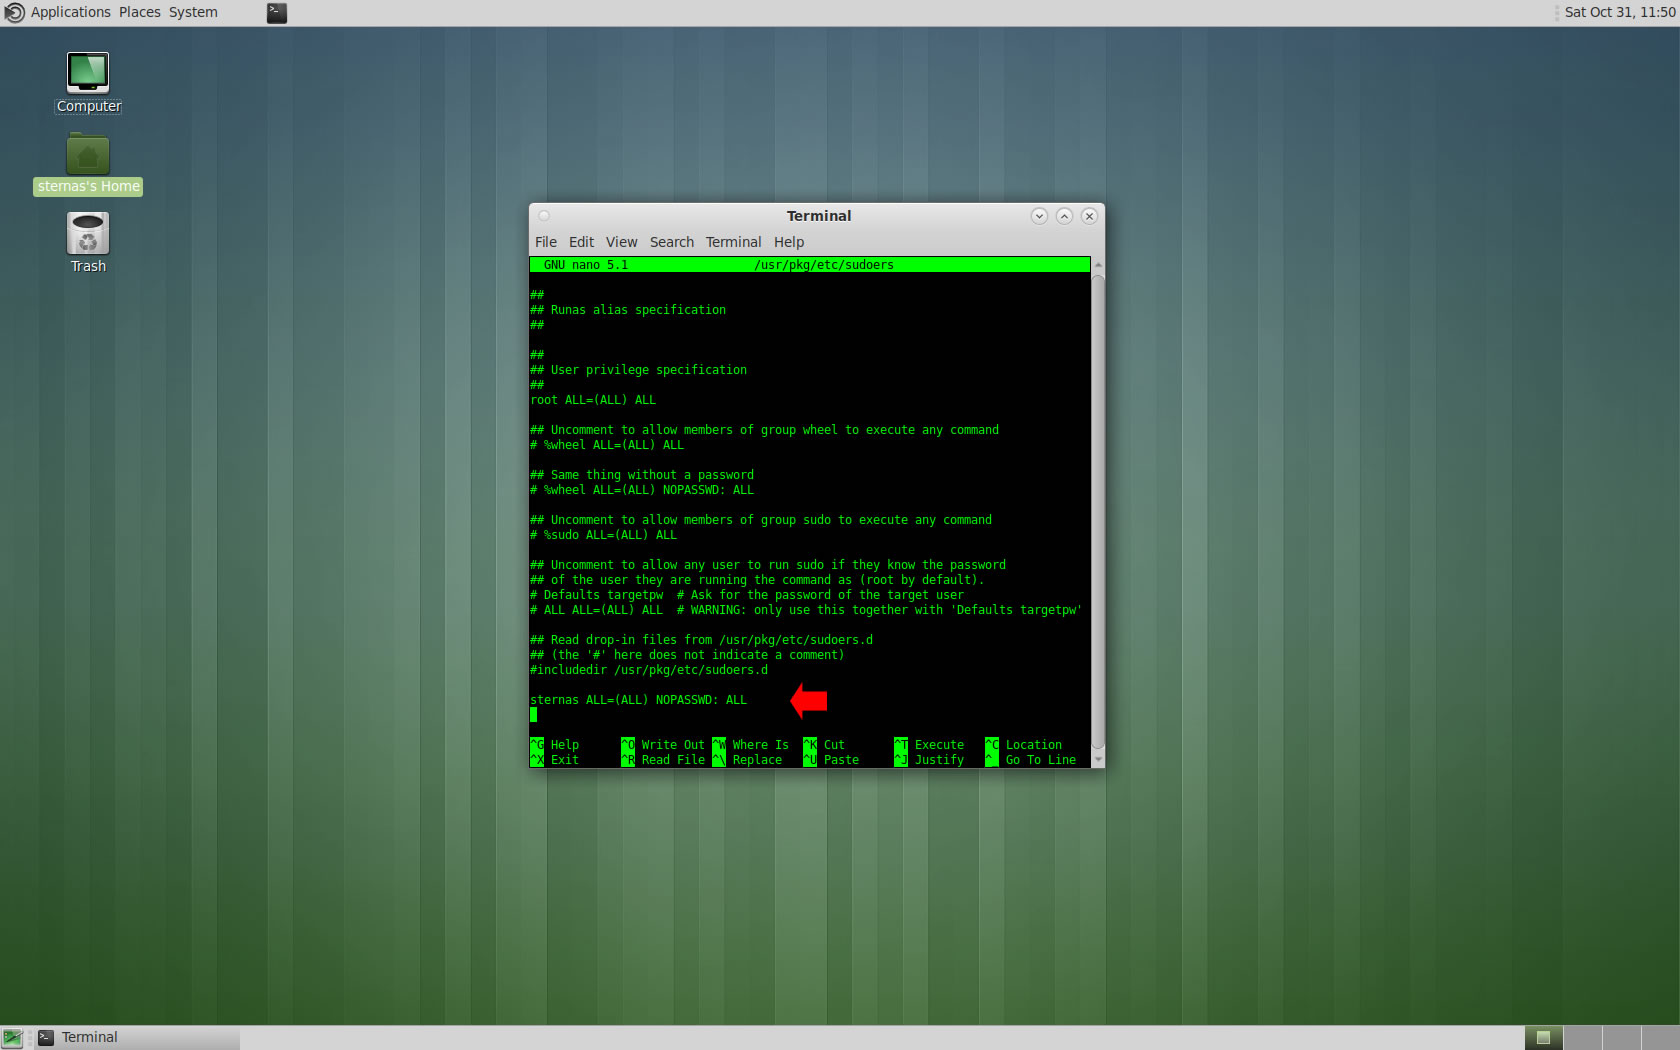Click the nano title '/usr/pkg/etc/sudoers'

[824, 265]
